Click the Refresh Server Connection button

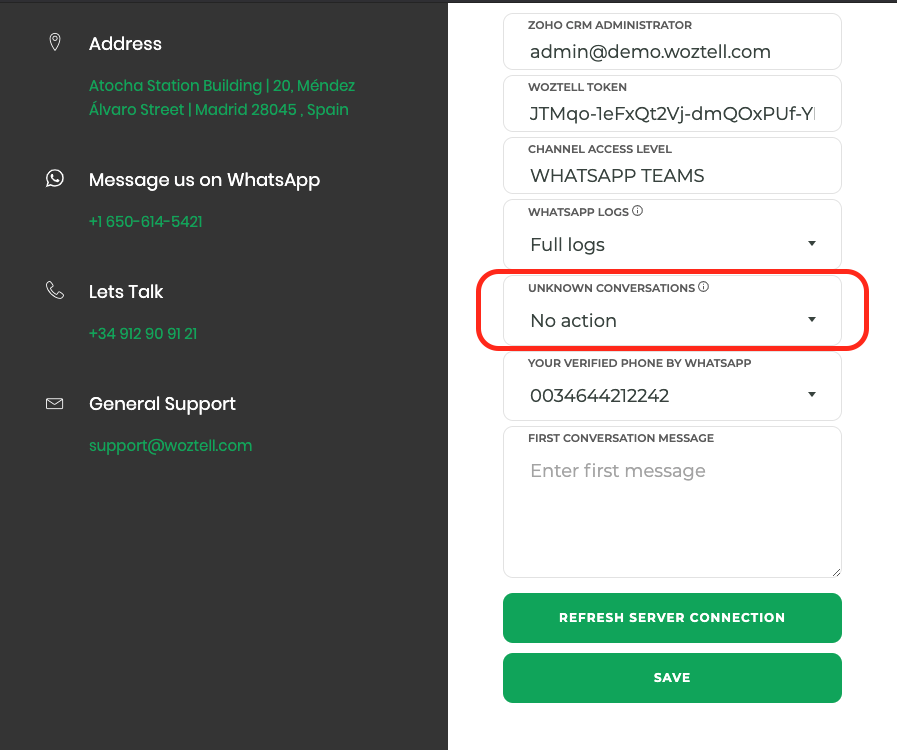click(672, 618)
